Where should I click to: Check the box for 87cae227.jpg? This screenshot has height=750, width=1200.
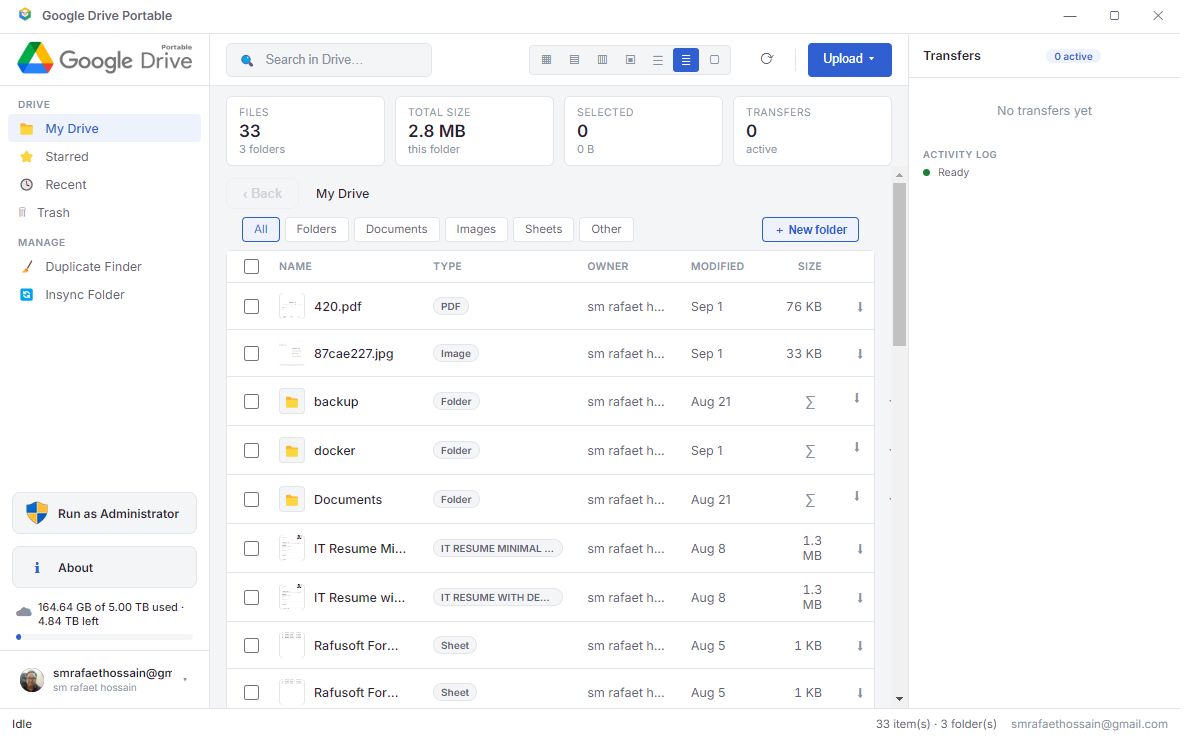[252, 354]
